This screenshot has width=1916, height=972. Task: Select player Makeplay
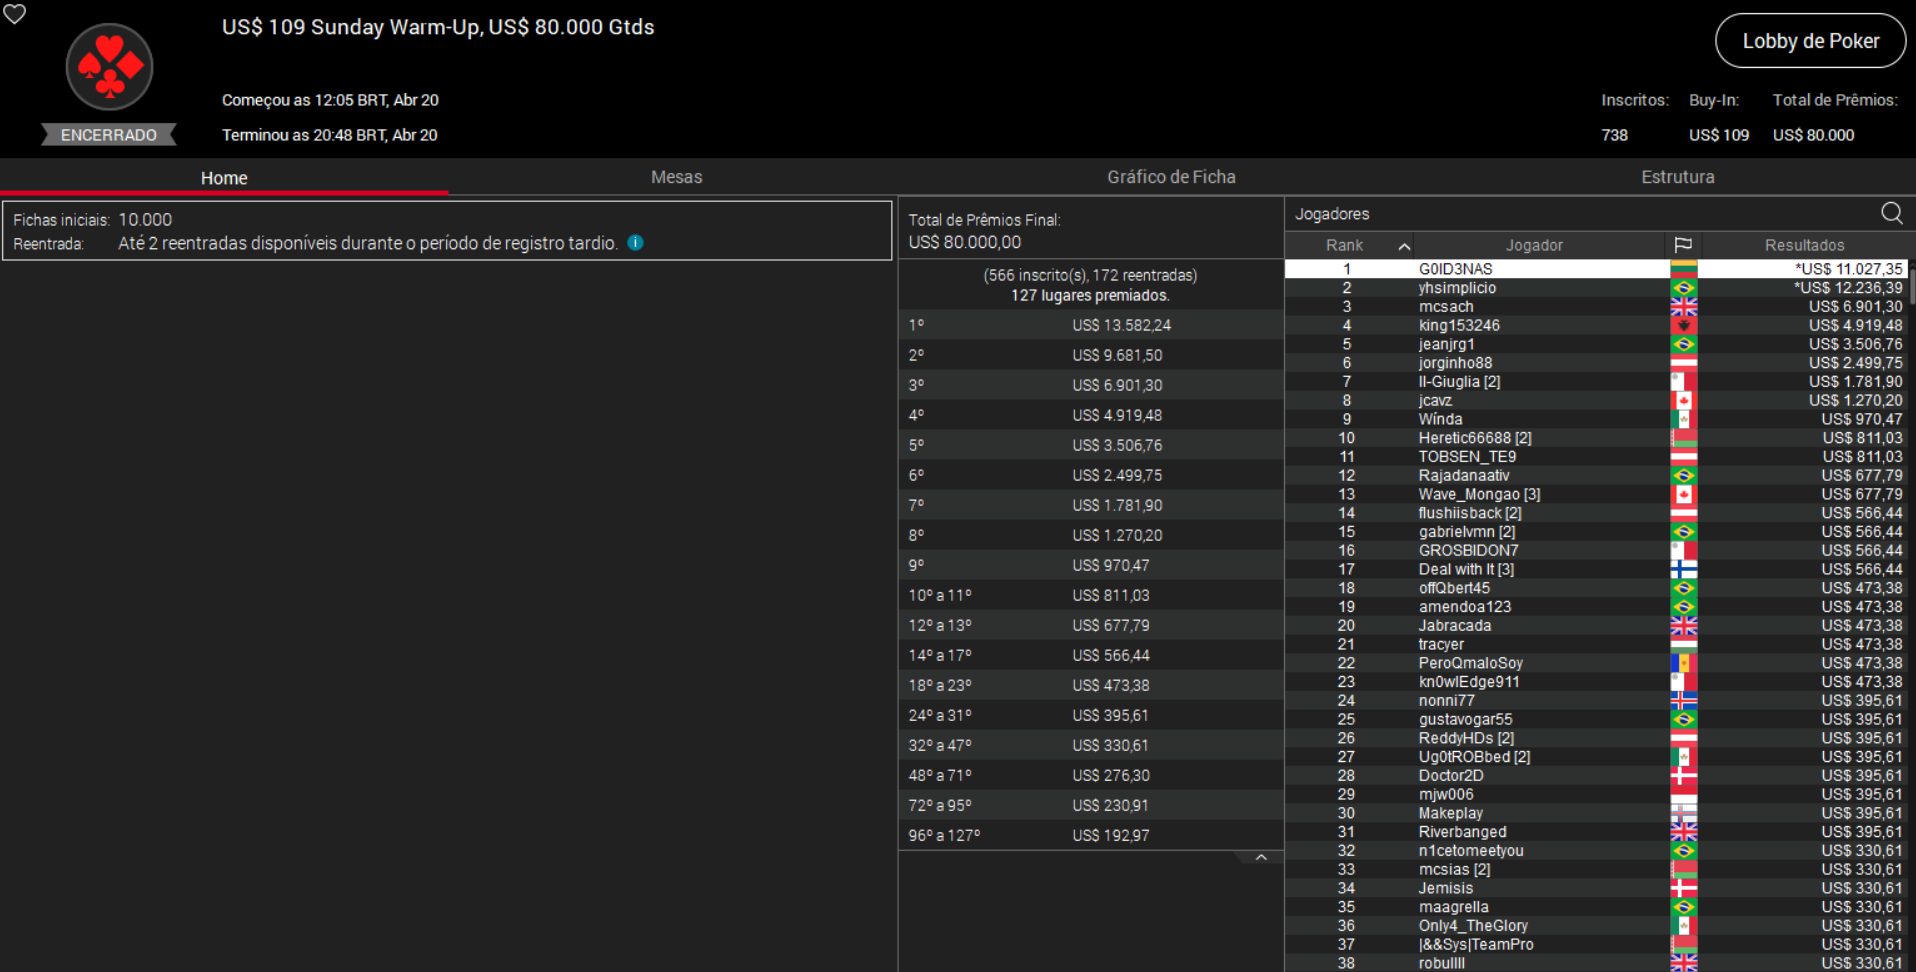(1596, 813)
